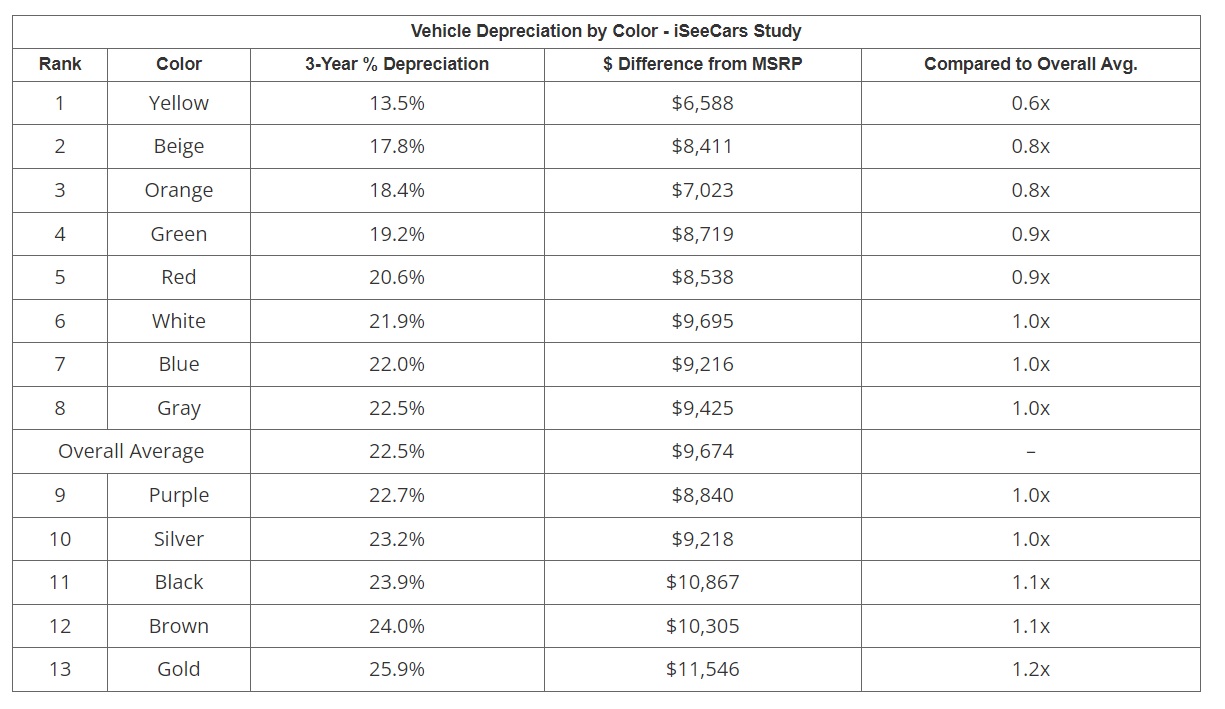Click the $ Difference from MSRP header
Image resolution: width=1225 pixels, height=709 pixels.
click(x=702, y=64)
